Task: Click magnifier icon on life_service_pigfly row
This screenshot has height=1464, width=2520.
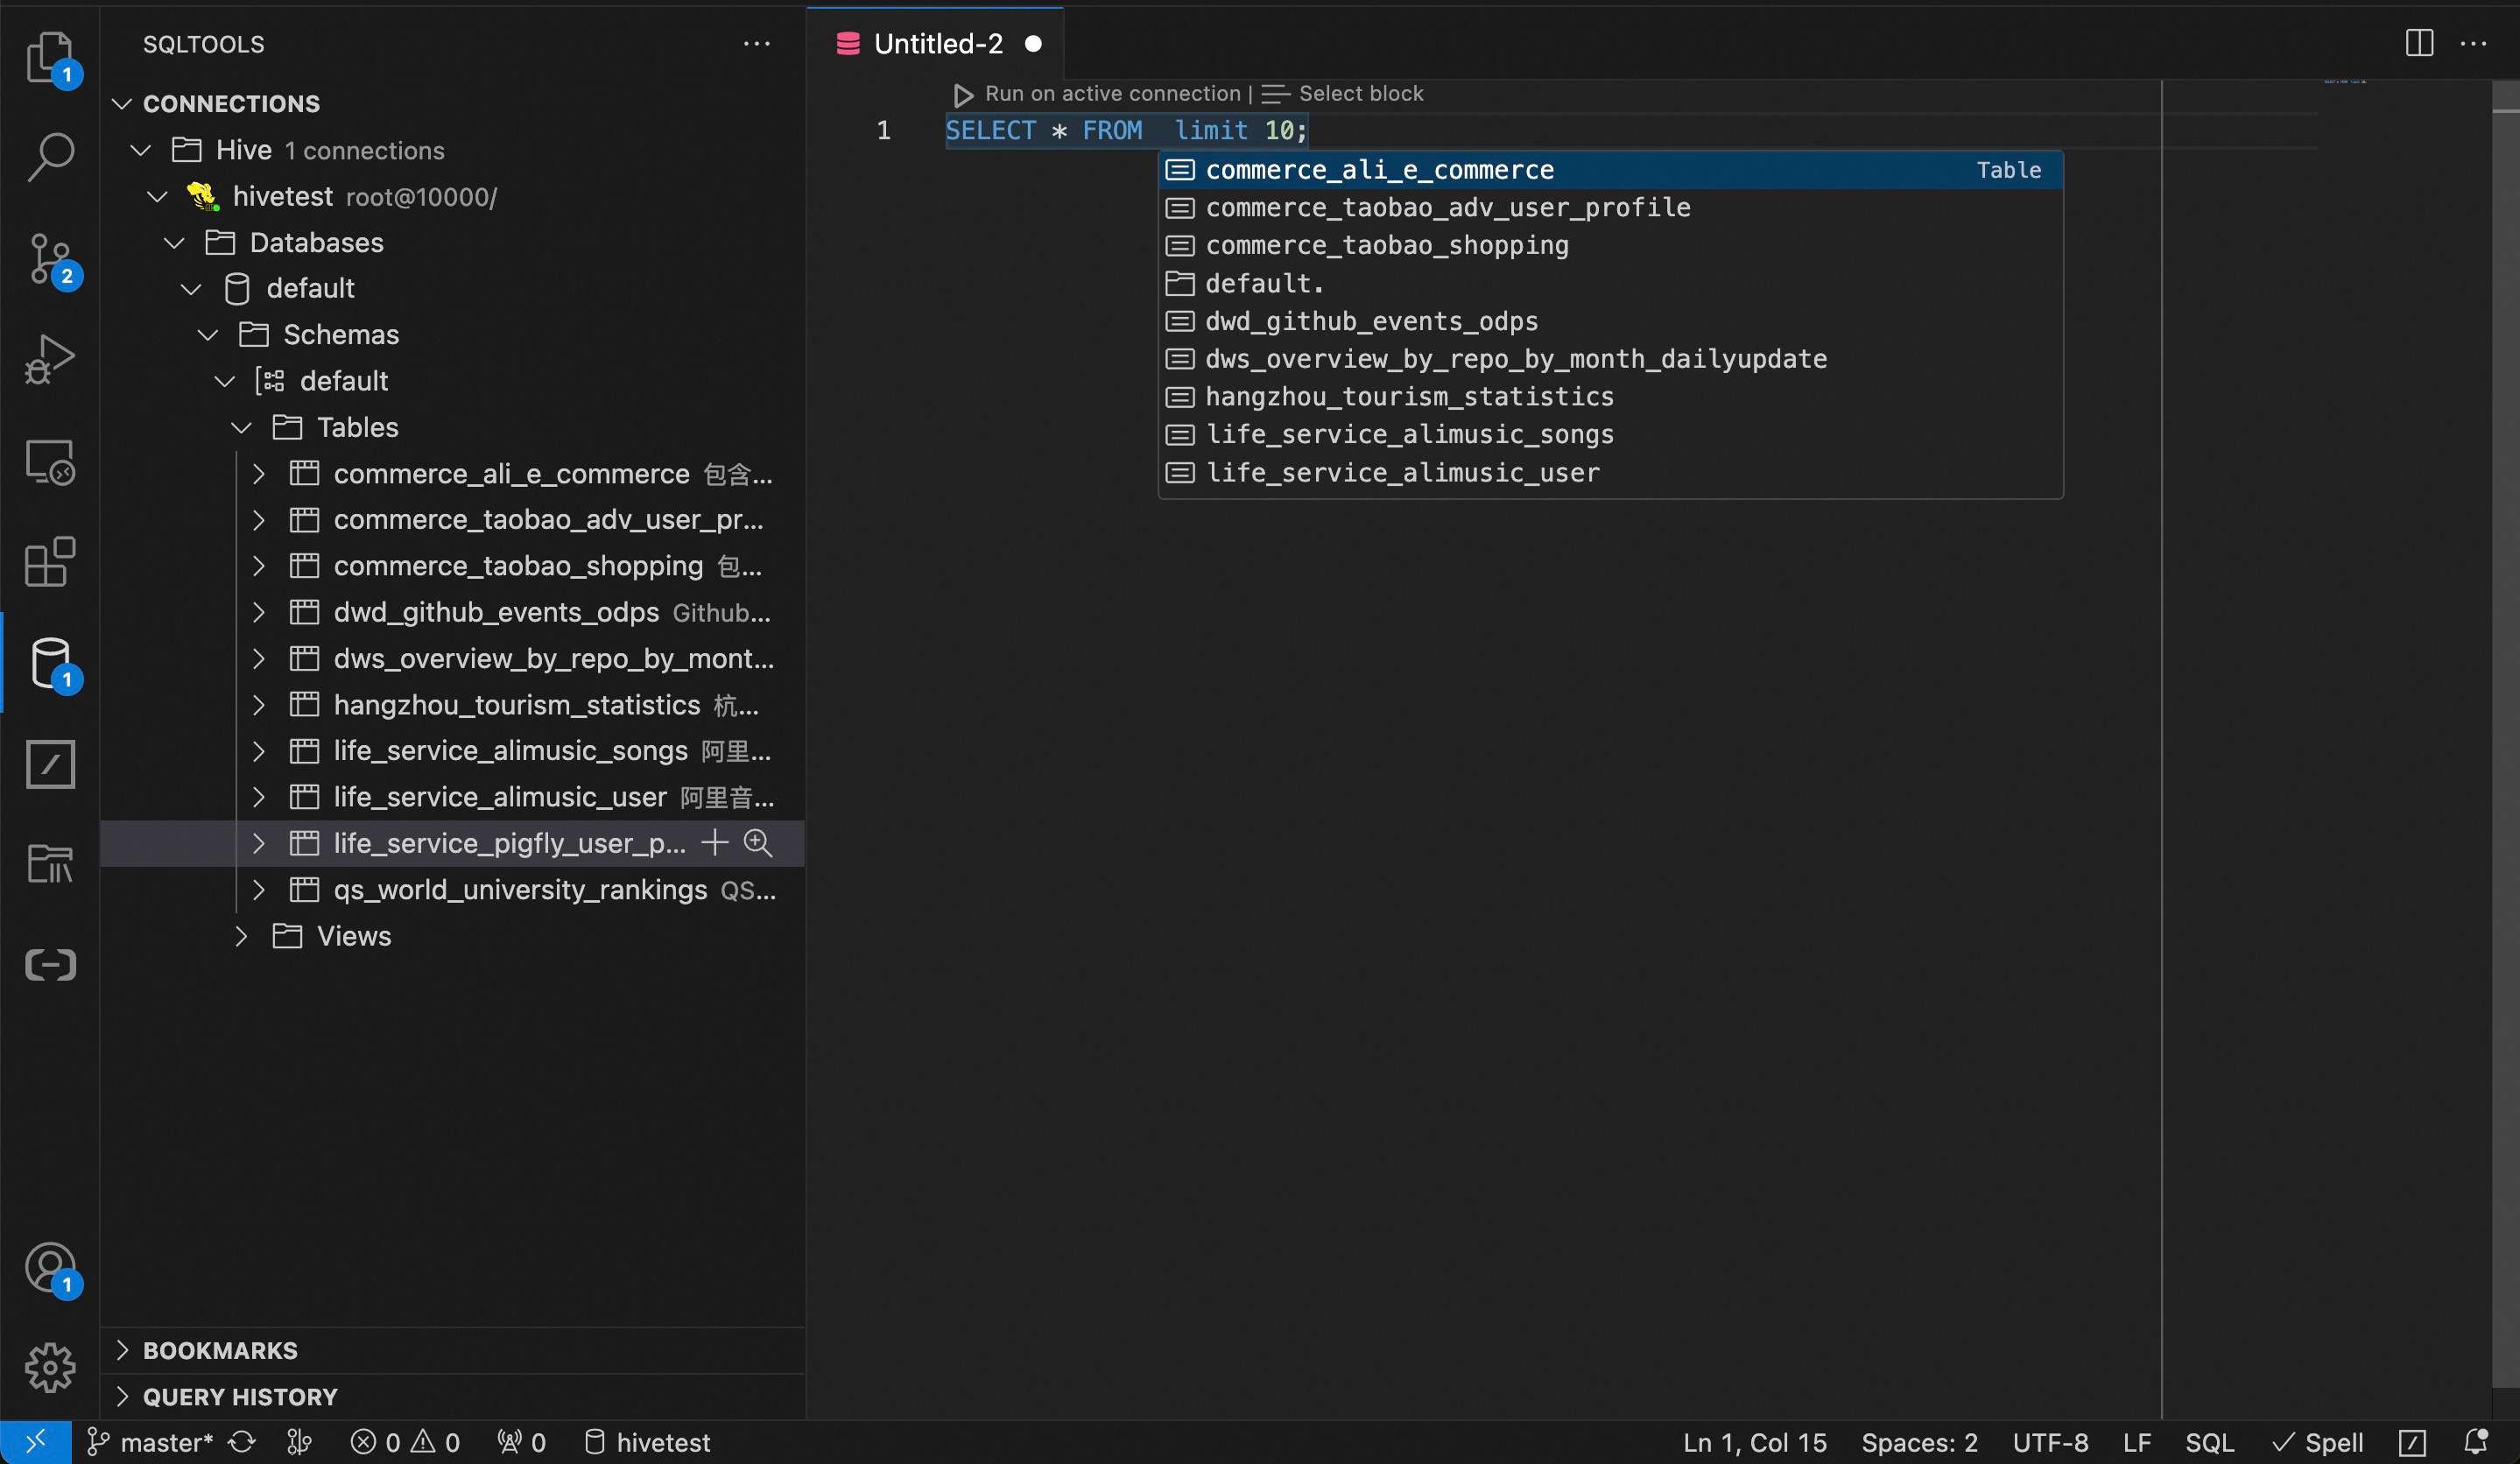Action: (x=758, y=843)
